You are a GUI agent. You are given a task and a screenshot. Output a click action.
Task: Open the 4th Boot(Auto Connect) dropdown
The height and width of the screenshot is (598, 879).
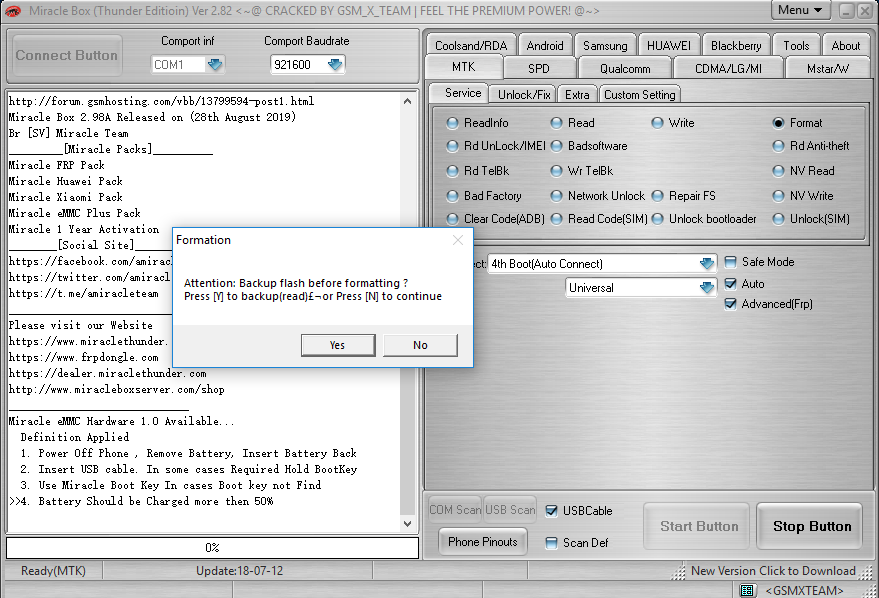(x=707, y=264)
